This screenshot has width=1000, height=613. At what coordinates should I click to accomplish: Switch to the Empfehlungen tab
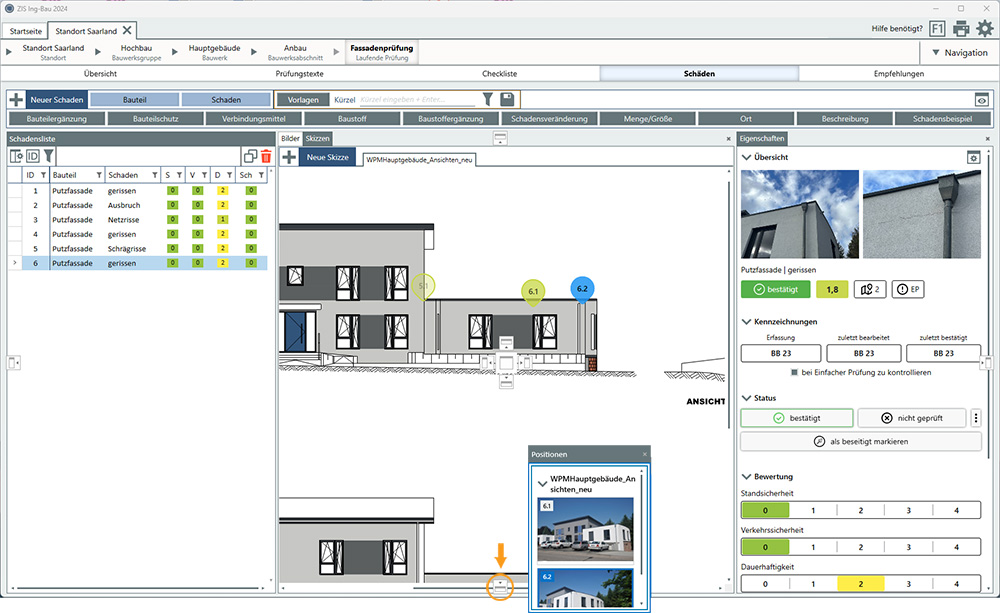click(x=898, y=73)
